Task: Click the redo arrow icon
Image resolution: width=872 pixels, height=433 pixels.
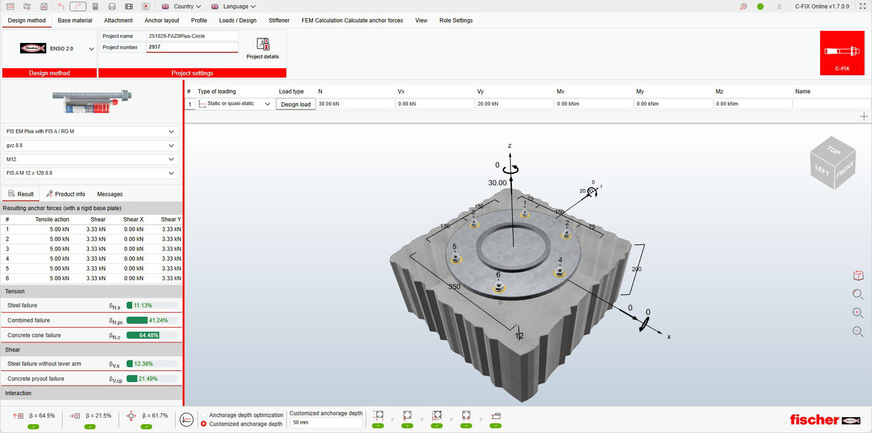Action: tap(77, 6)
